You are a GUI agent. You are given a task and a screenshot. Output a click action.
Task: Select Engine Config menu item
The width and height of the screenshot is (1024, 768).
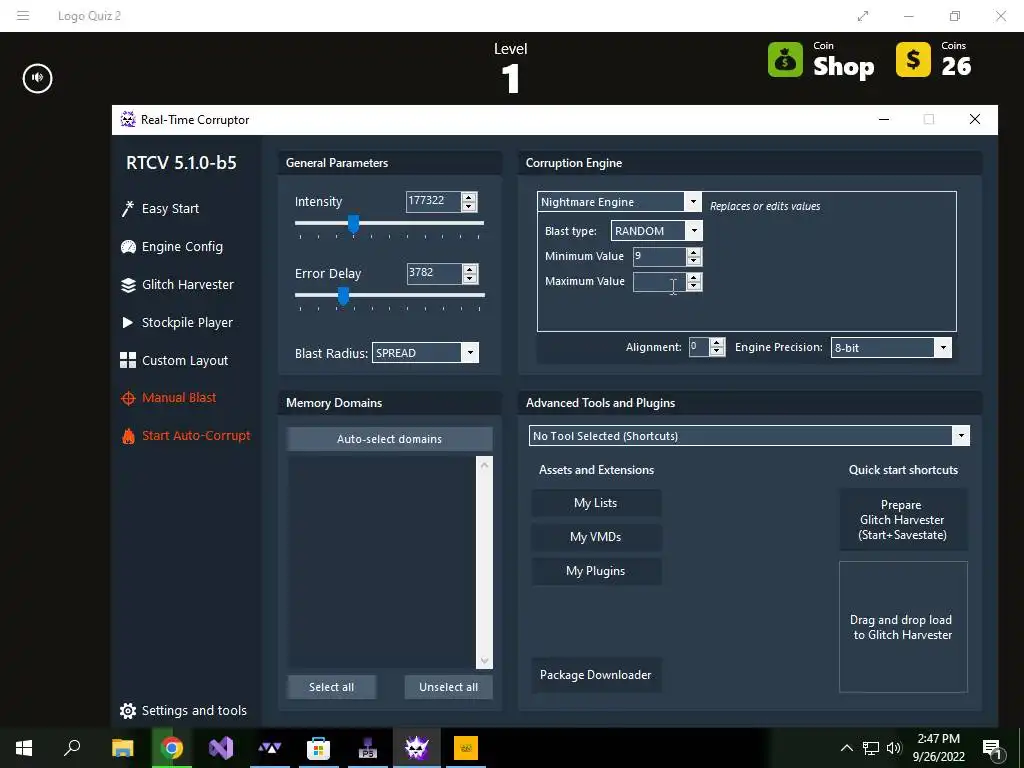coord(182,247)
